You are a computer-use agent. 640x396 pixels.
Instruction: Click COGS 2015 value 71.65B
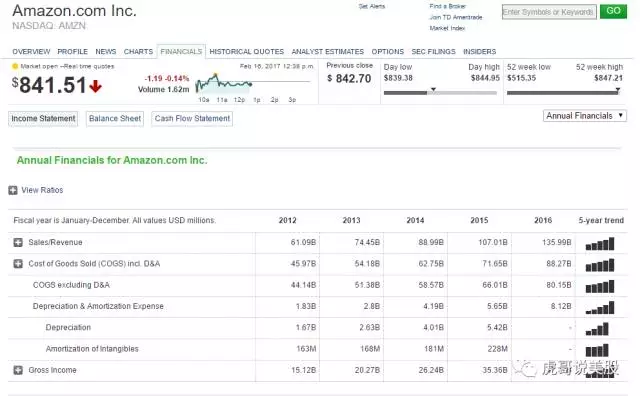[495, 264]
